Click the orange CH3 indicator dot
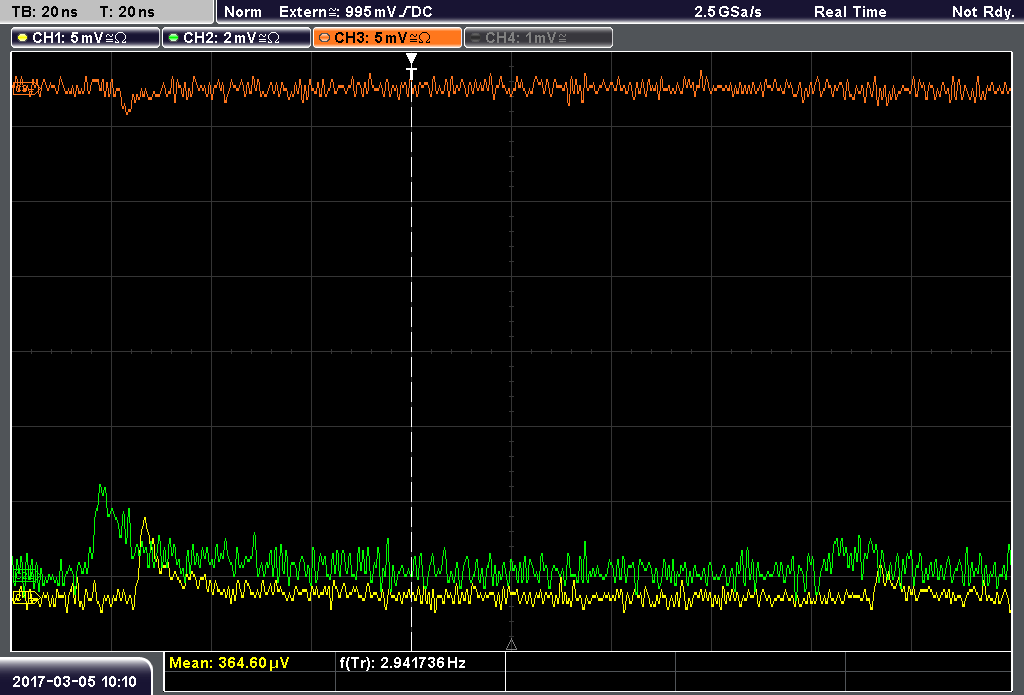Image resolution: width=1024 pixels, height=695 pixels. click(x=325, y=38)
